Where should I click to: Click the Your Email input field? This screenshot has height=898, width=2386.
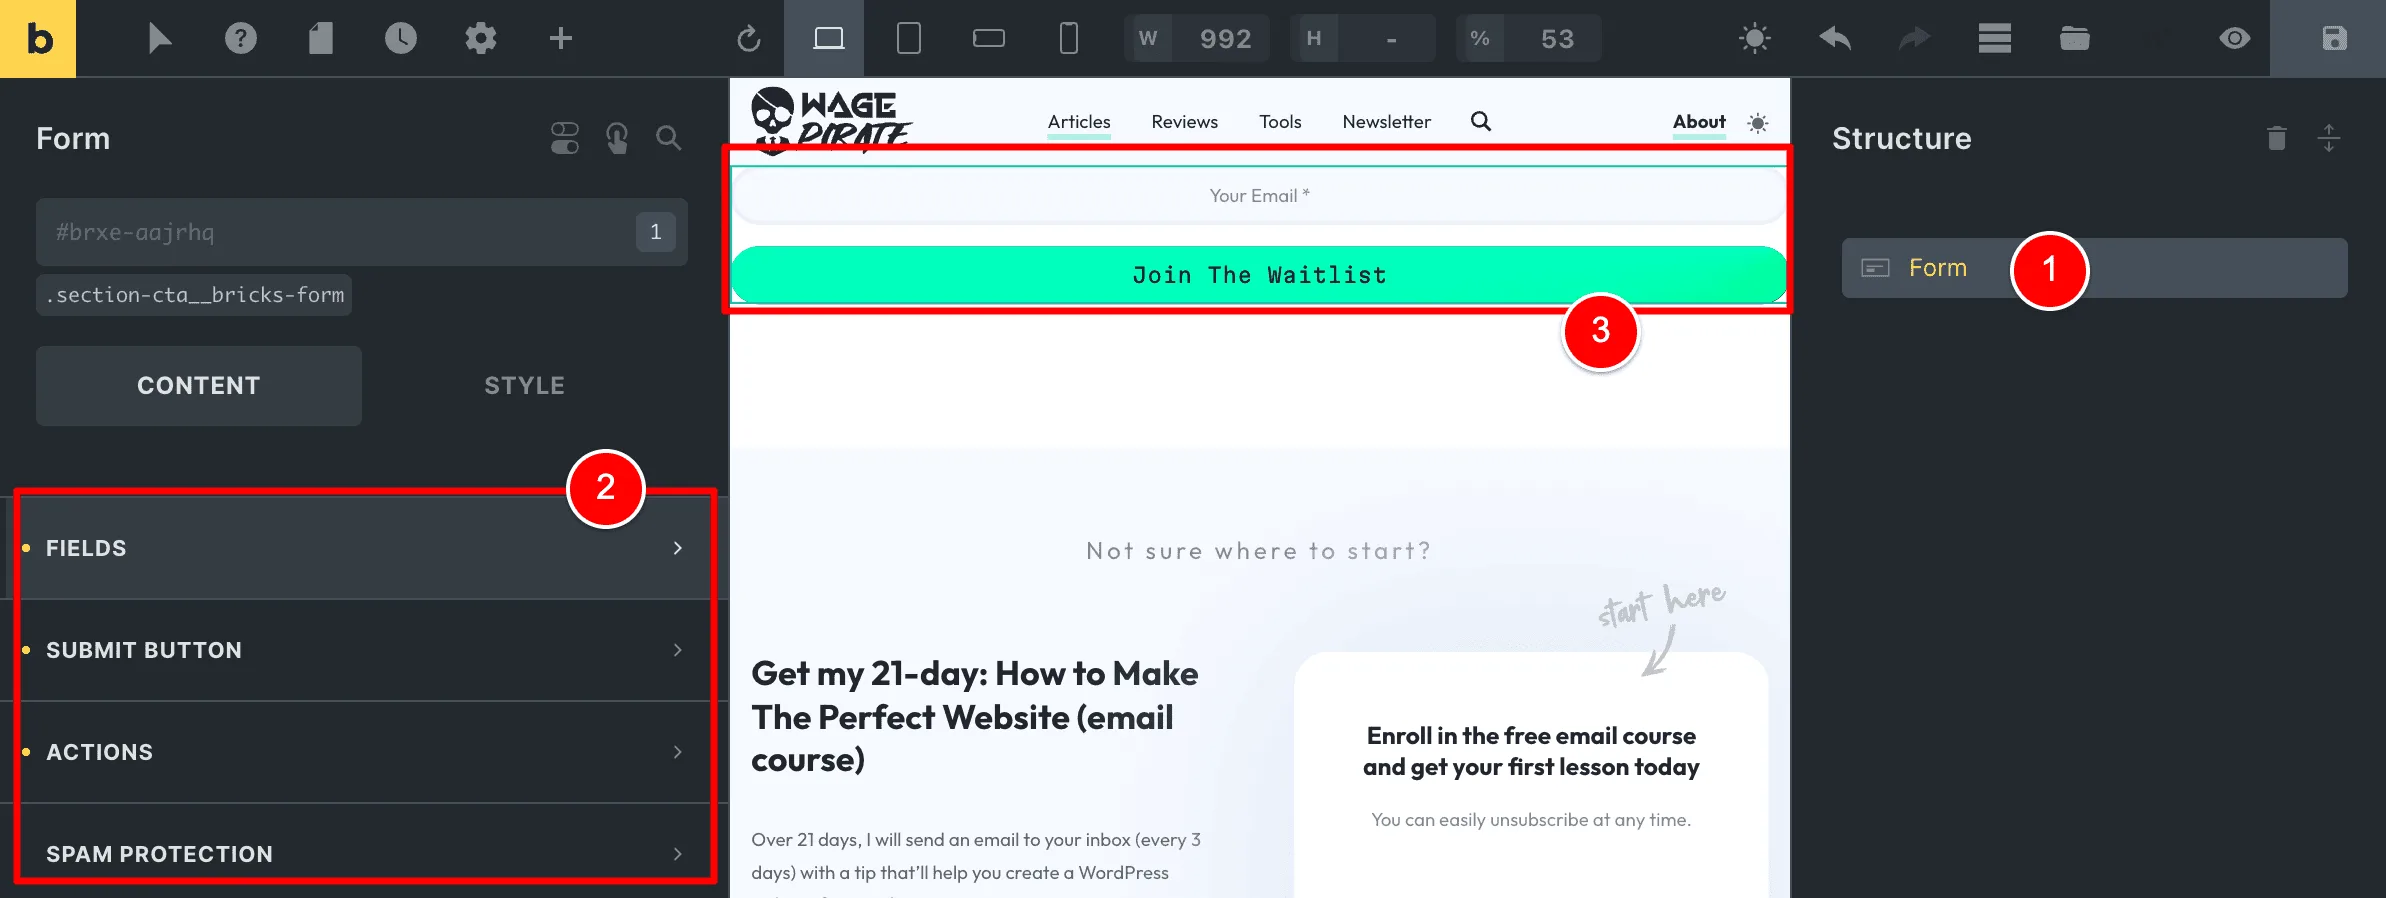point(1259,196)
